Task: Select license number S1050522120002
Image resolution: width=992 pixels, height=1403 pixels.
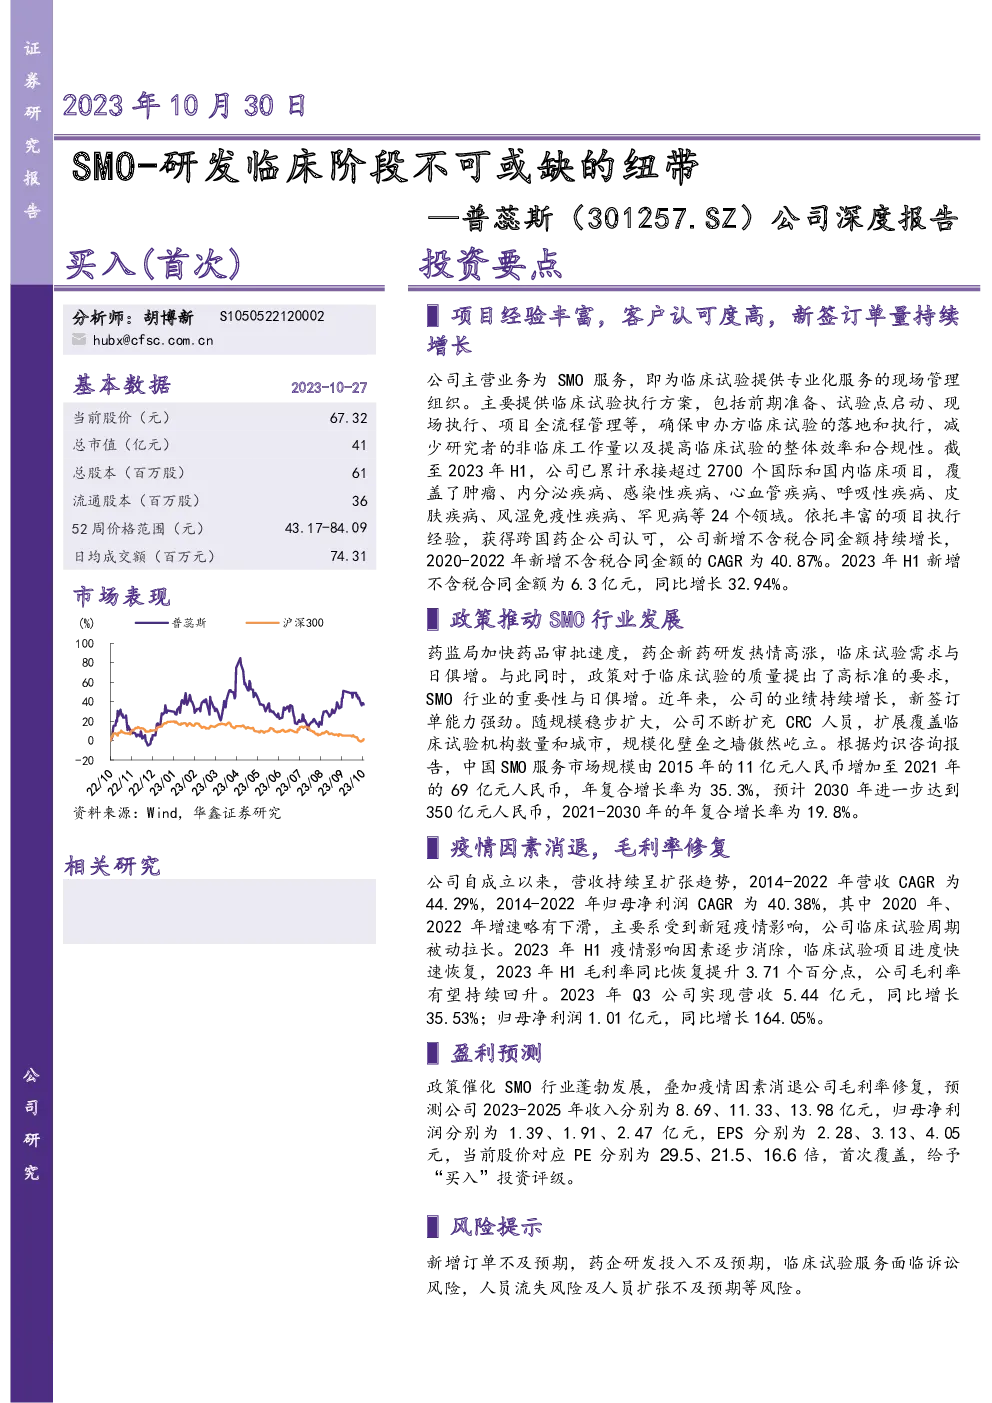Action: tap(272, 316)
